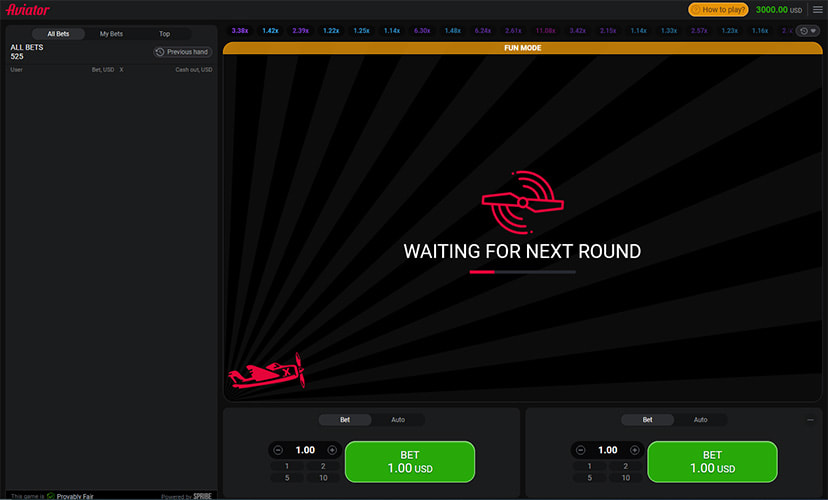Viewport: 828px width, 500px height.
Task: Expand the round history dropdown
Action: pyautogui.click(x=806, y=31)
